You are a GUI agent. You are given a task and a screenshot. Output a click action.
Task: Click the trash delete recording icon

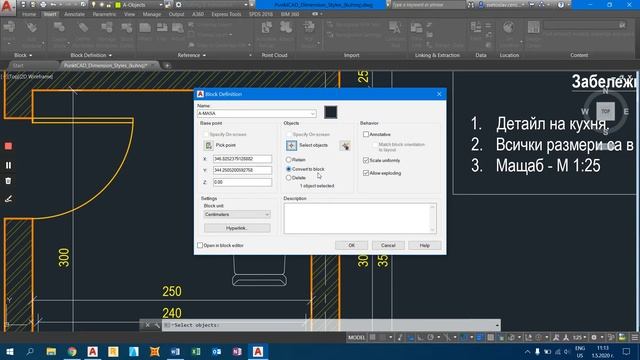pyautogui.click(x=8, y=181)
